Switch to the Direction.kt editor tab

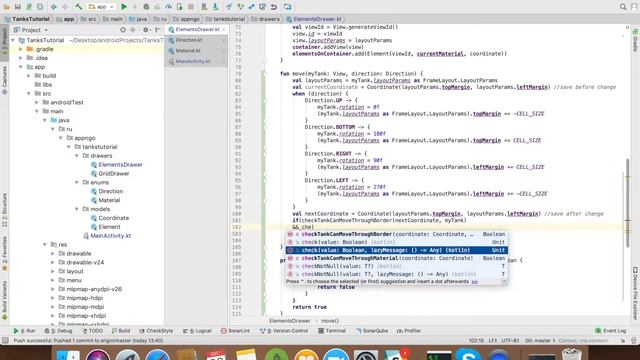coord(189,40)
